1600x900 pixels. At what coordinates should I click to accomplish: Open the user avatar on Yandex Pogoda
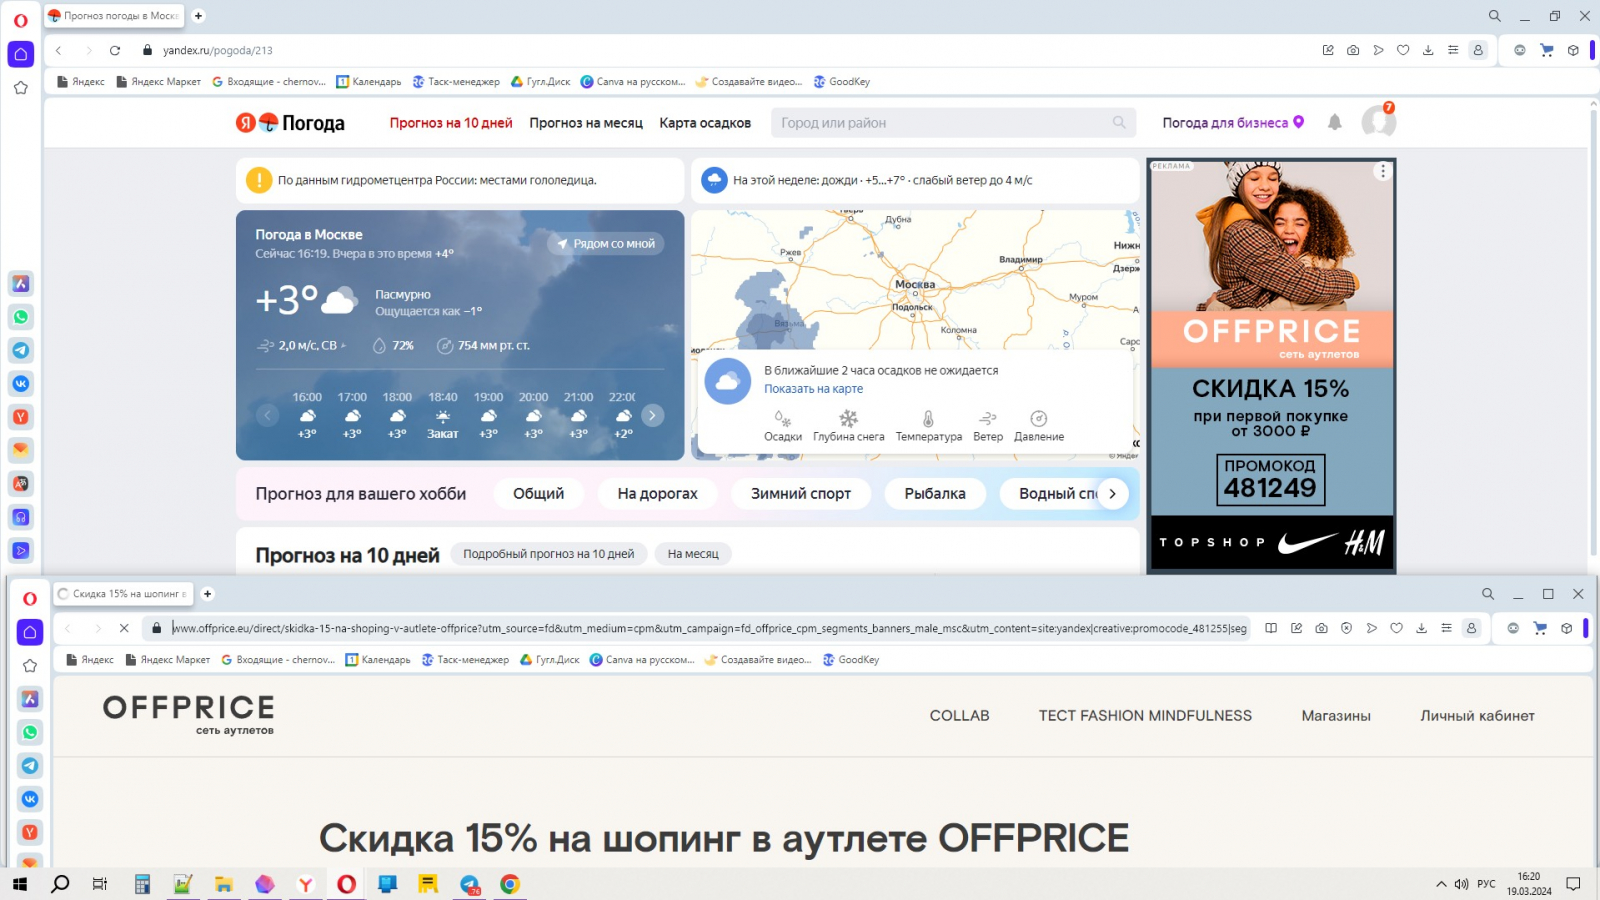pyautogui.click(x=1379, y=121)
